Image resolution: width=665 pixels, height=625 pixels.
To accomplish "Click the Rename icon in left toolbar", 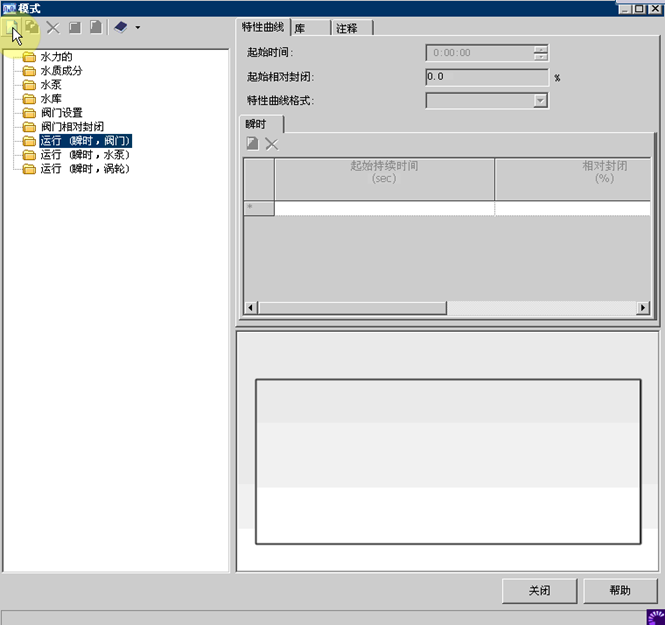I will pos(75,28).
